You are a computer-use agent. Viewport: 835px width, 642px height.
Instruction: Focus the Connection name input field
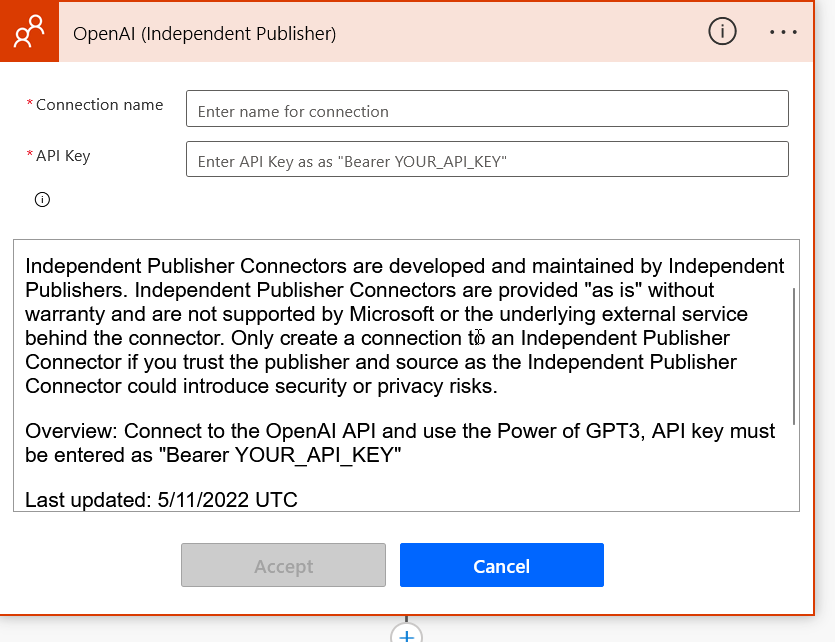487,109
